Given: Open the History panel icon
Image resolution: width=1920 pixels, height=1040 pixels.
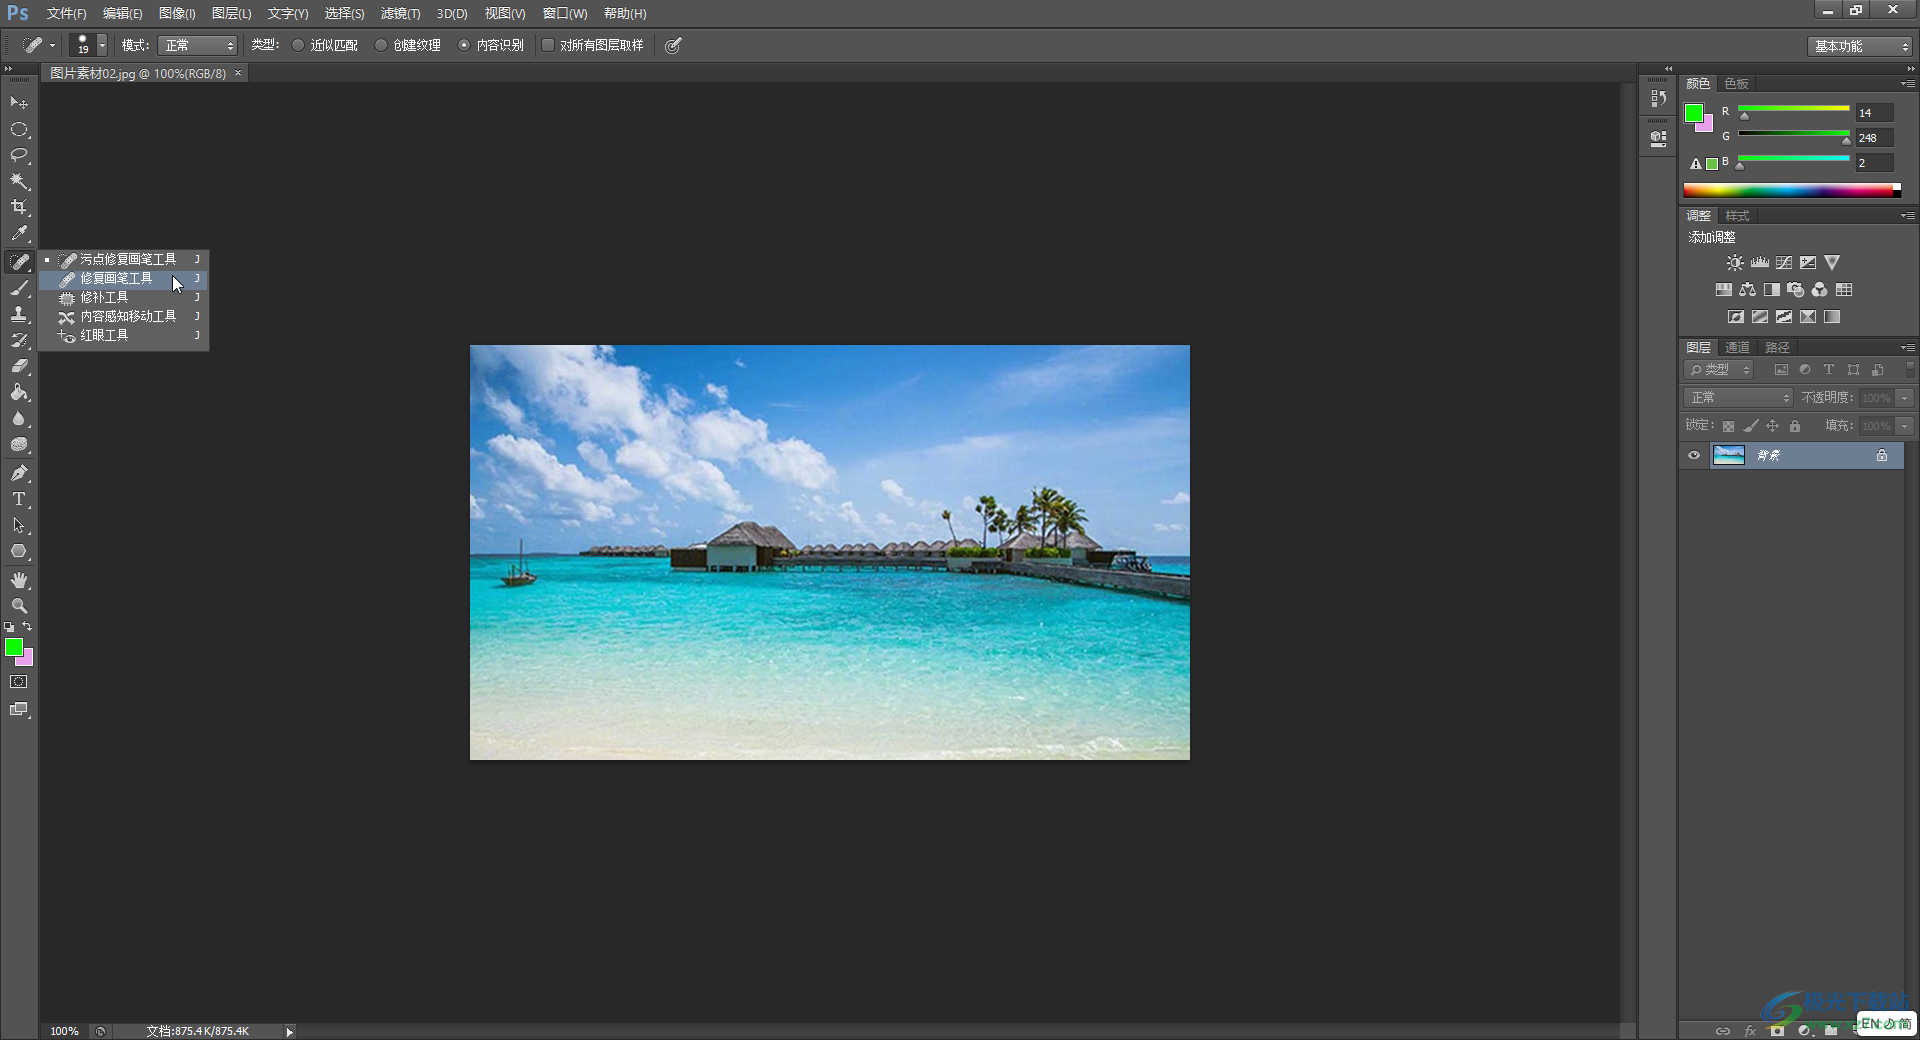Looking at the screenshot, I should coord(1659,98).
